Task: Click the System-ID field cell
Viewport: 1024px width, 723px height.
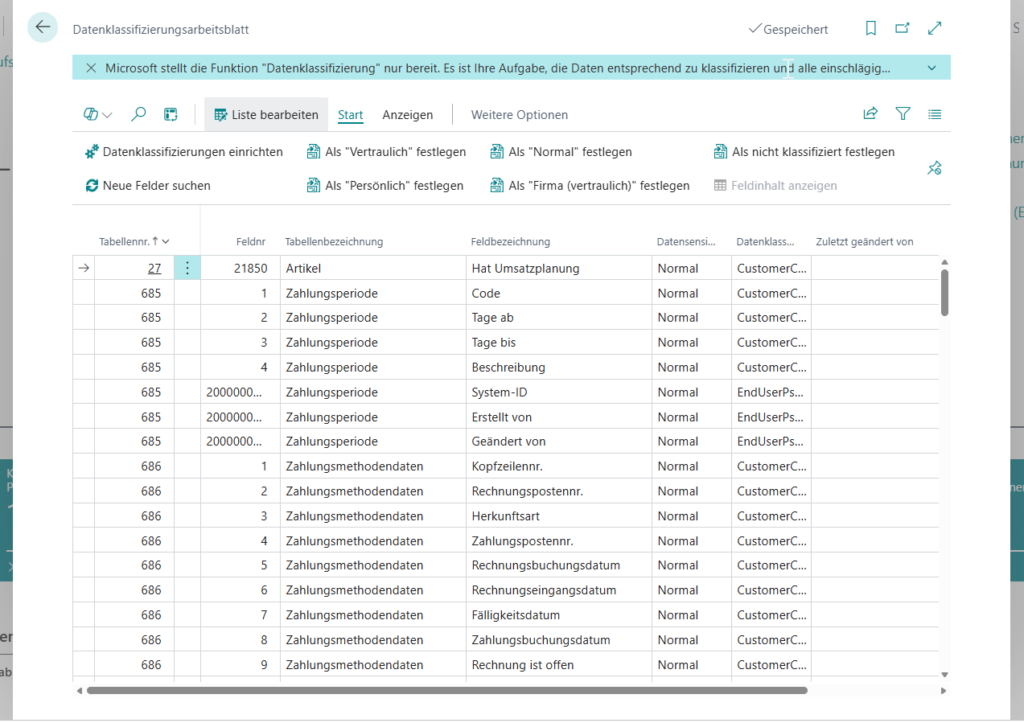Action: (559, 393)
